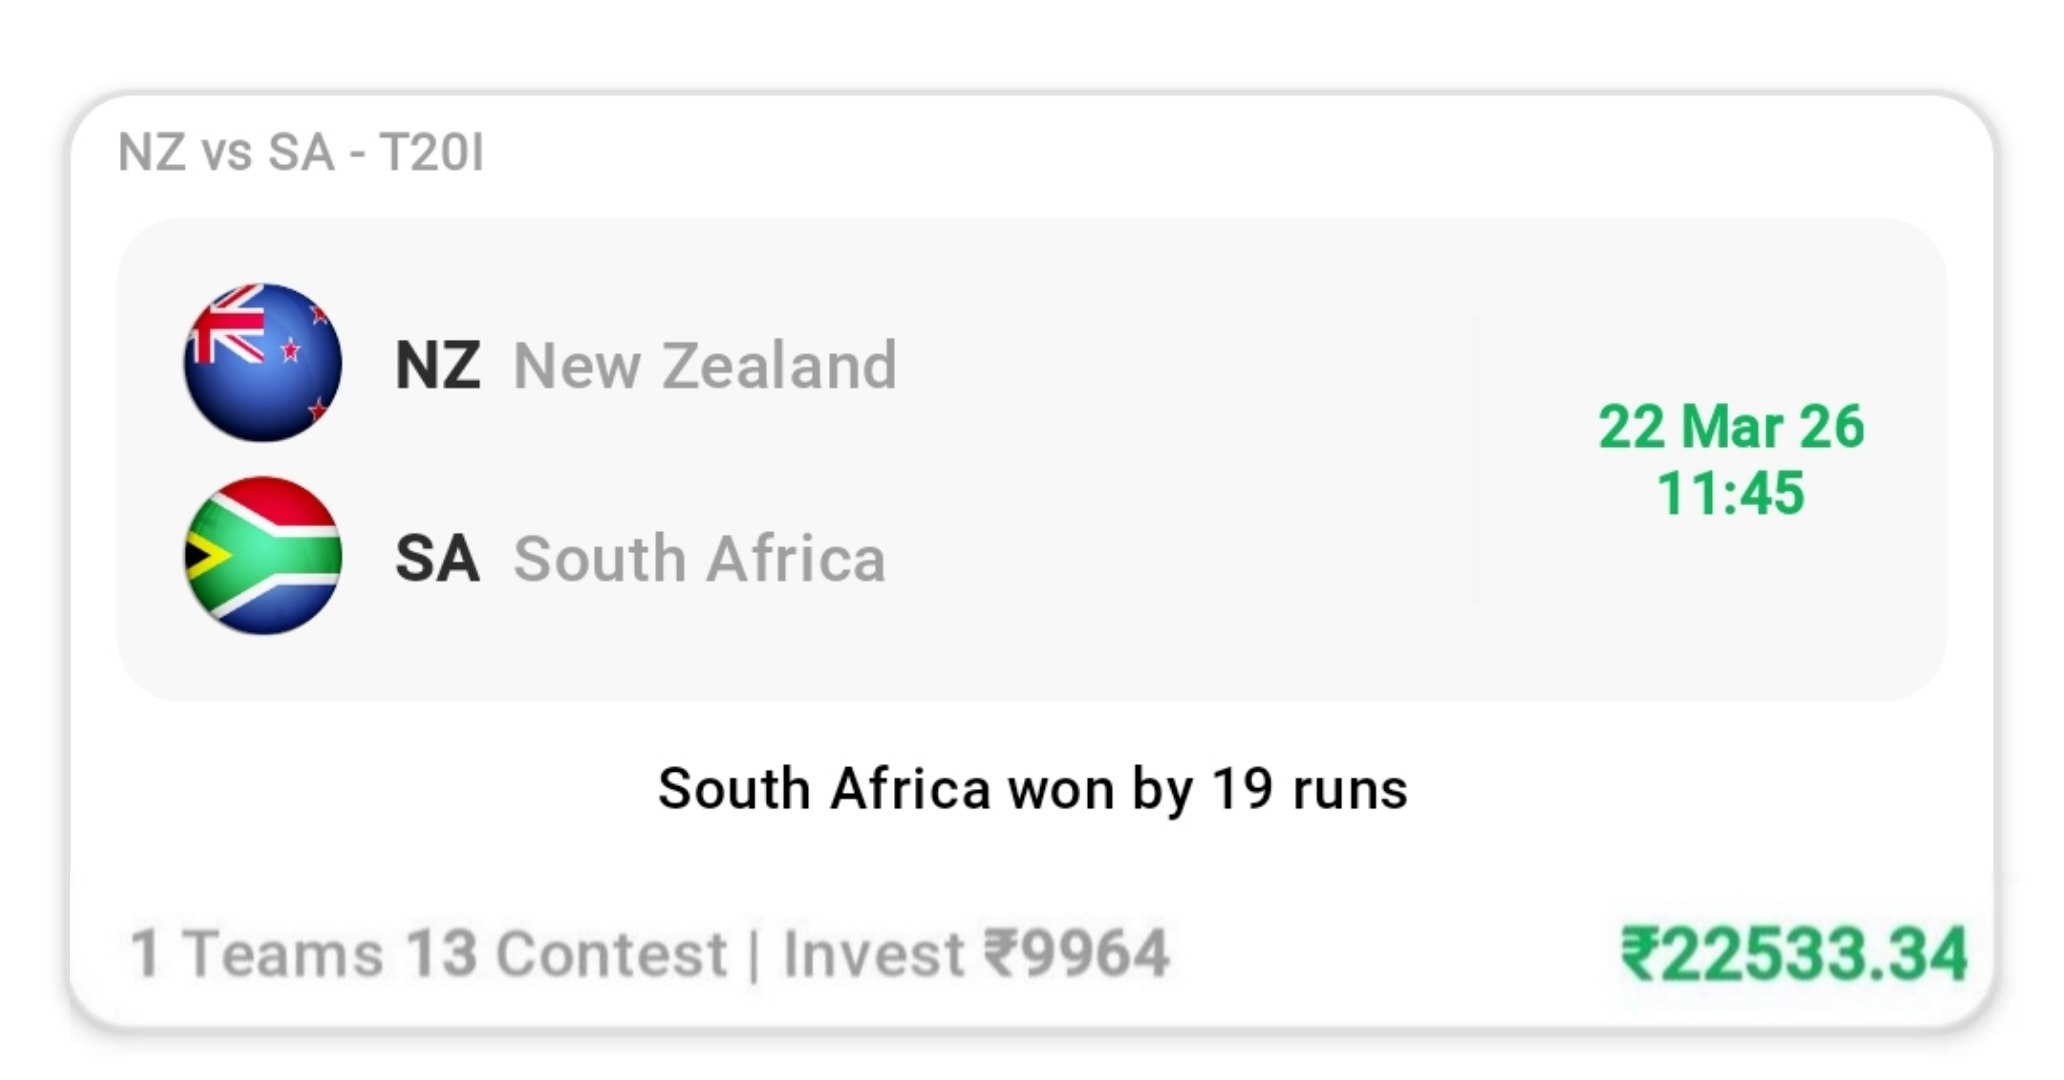Click the New Zealand team name
Screen dimensions: 2064x1080
tap(704, 365)
